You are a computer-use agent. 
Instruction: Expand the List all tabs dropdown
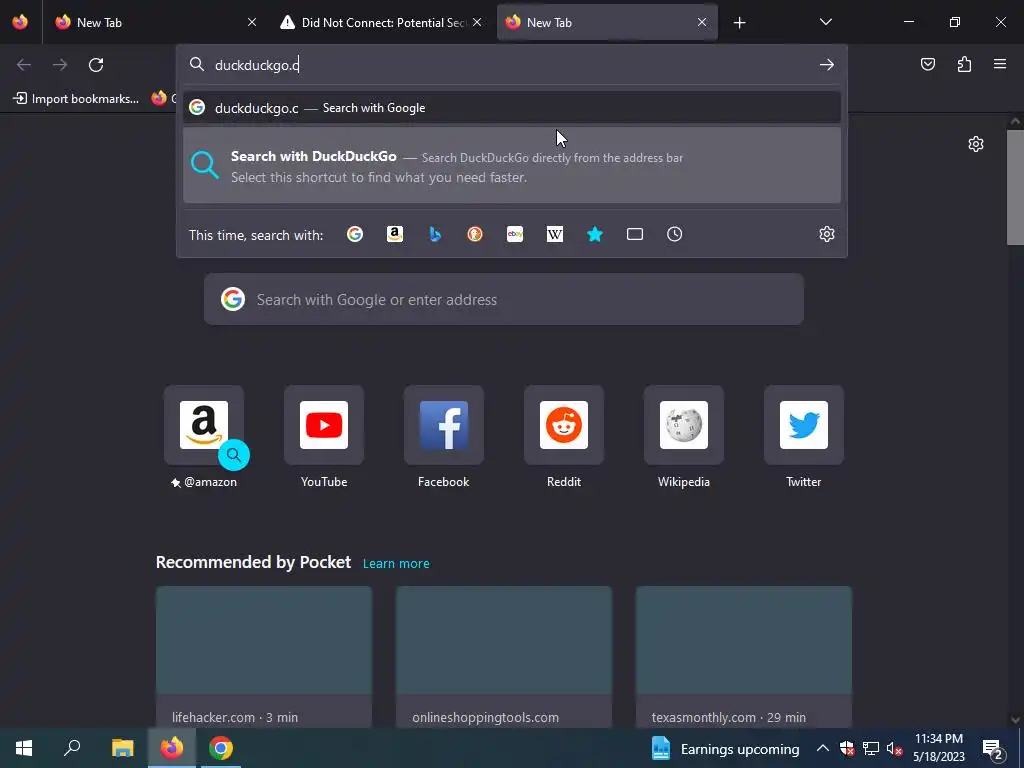(x=825, y=22)
